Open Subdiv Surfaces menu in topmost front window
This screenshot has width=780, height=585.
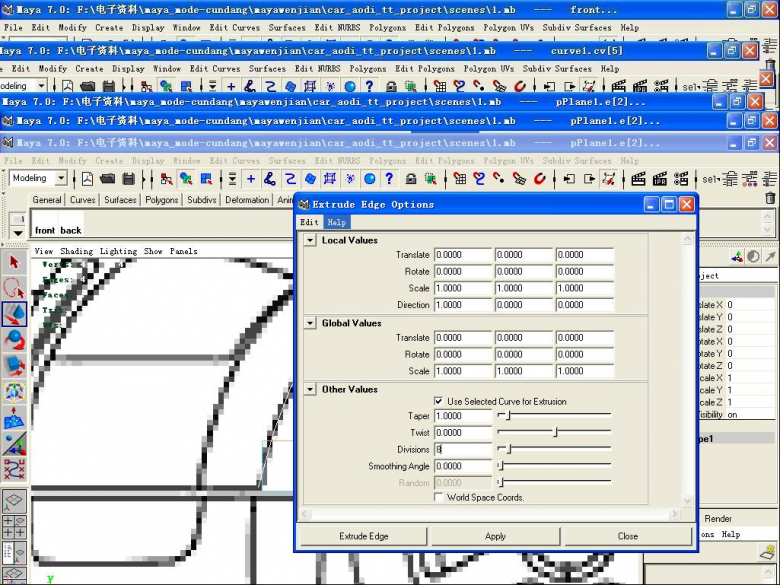click(577, 28)
